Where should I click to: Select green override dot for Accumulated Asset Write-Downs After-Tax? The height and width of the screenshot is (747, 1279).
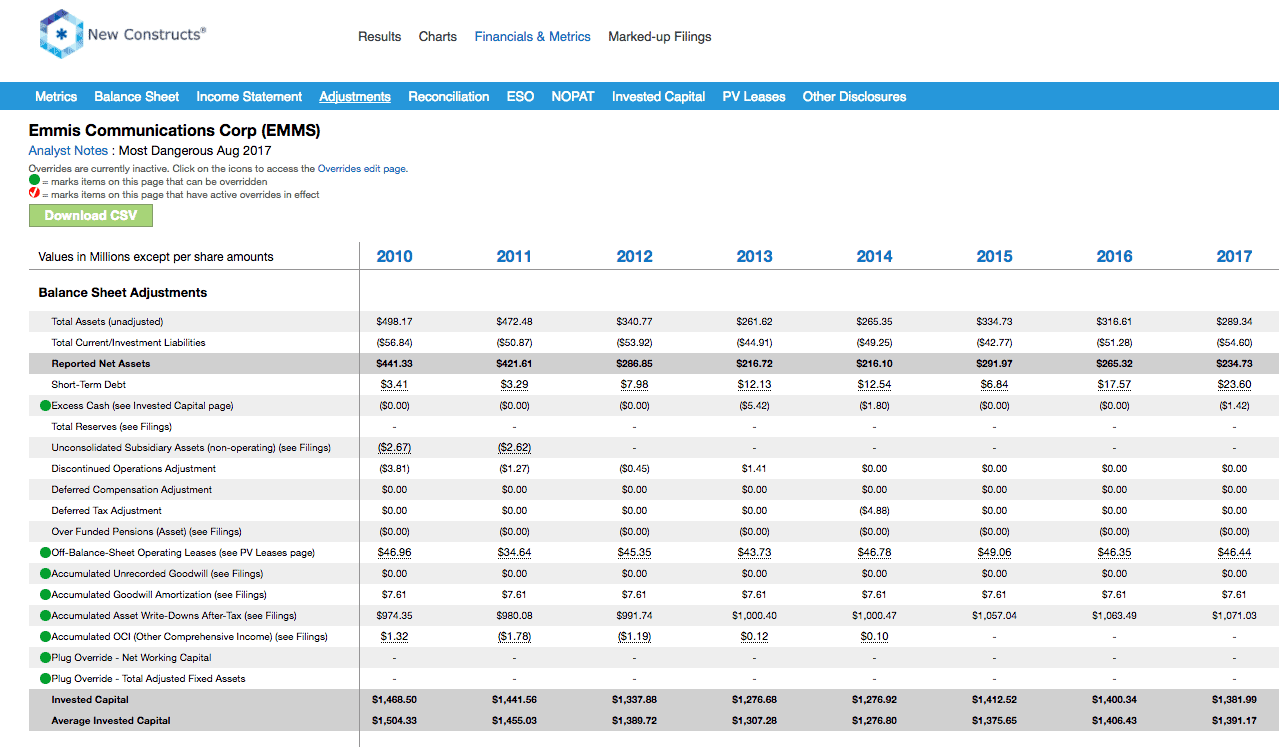click(x=45, y=616)
